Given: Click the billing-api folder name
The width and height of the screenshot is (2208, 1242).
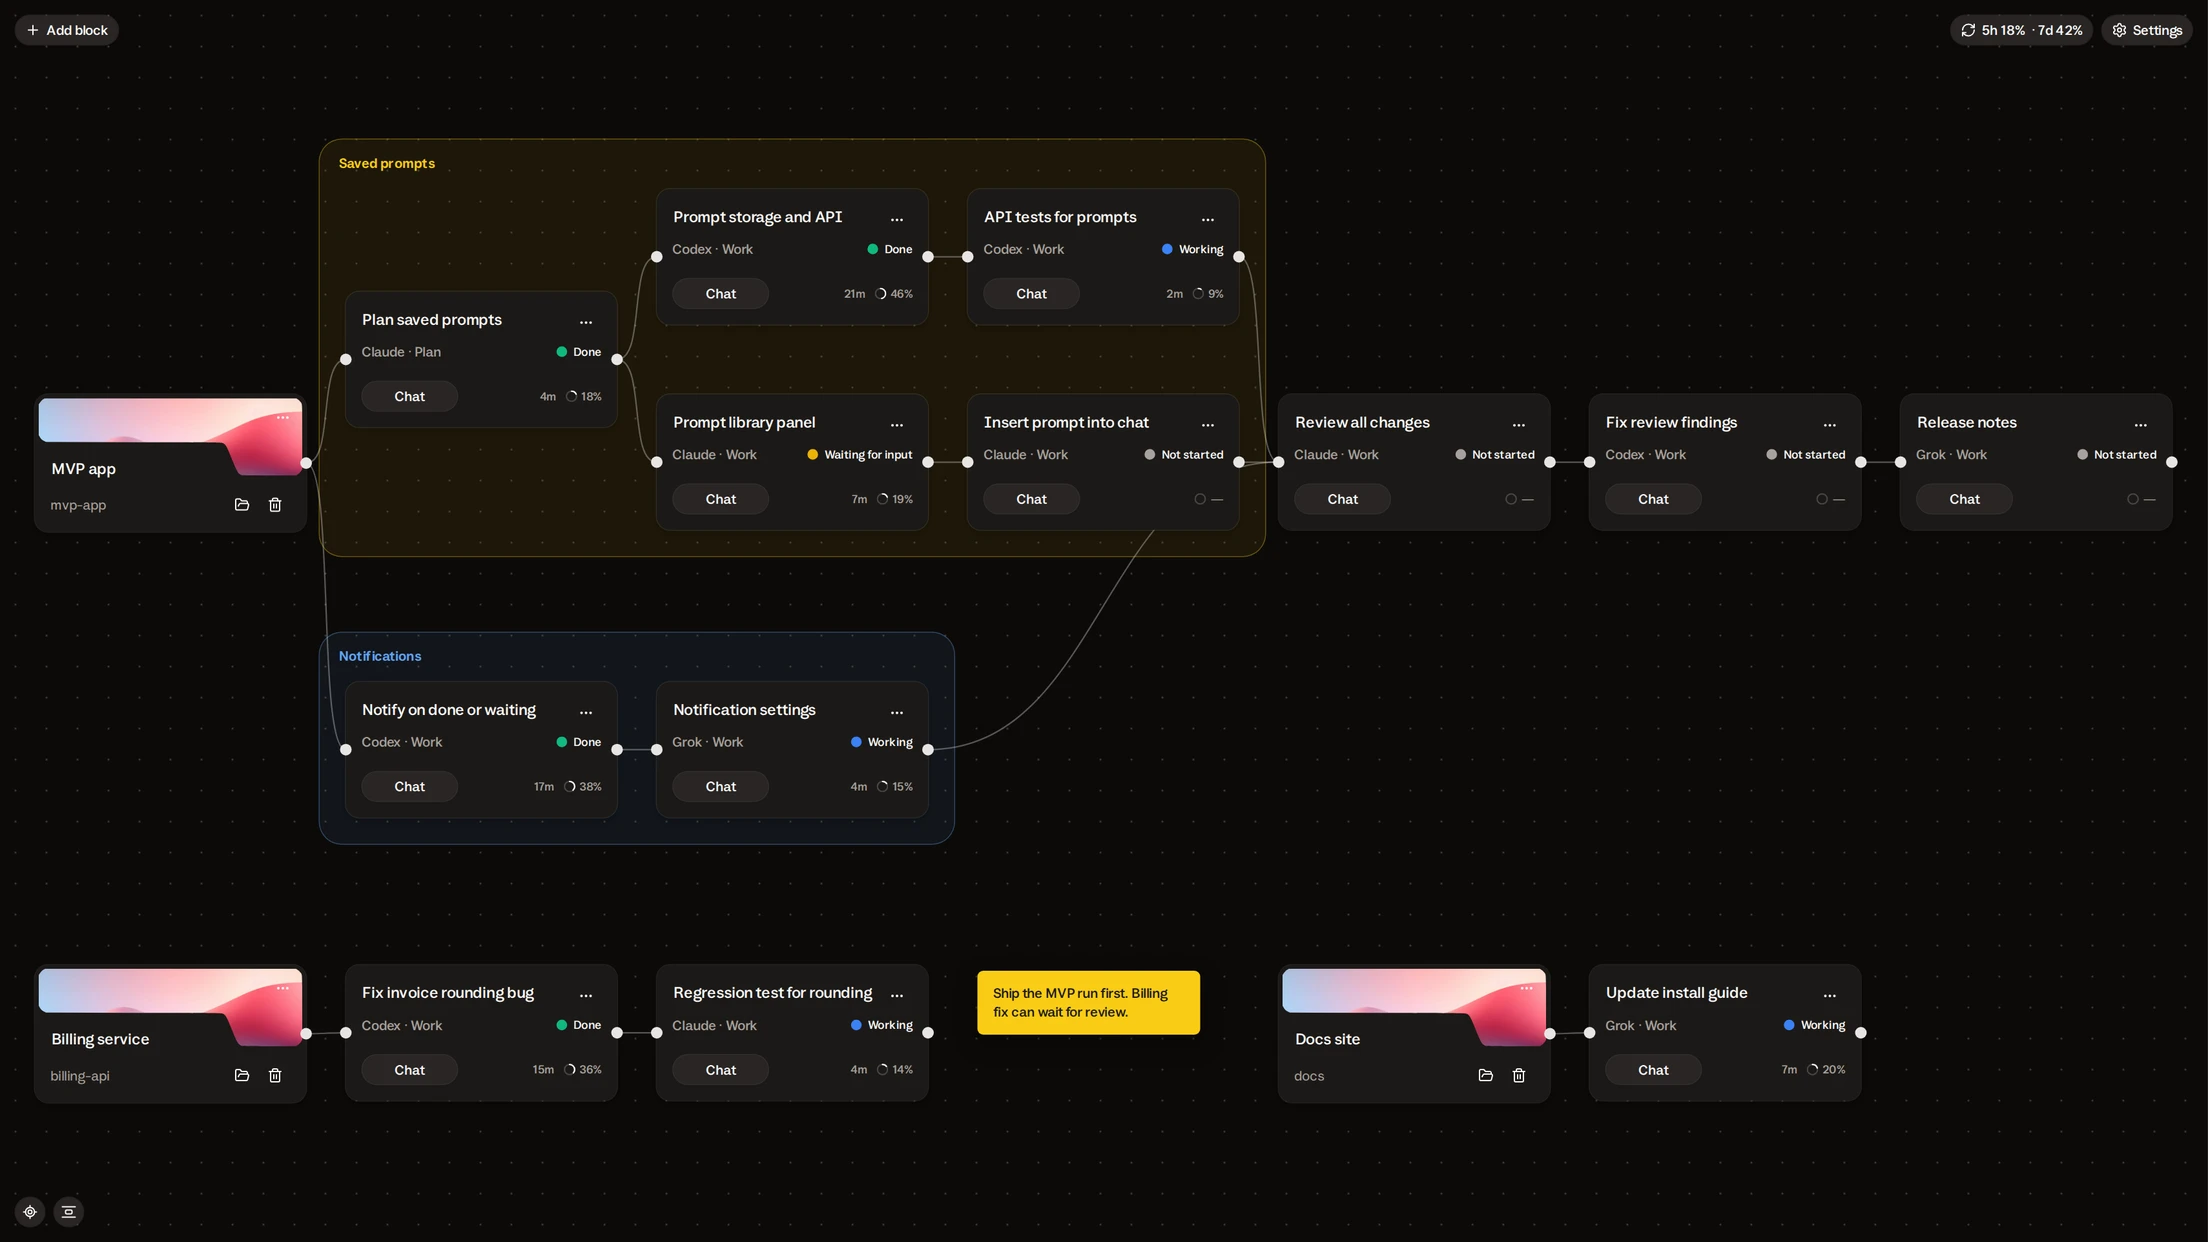Looking at the screenshot, I should point(80,1076).
